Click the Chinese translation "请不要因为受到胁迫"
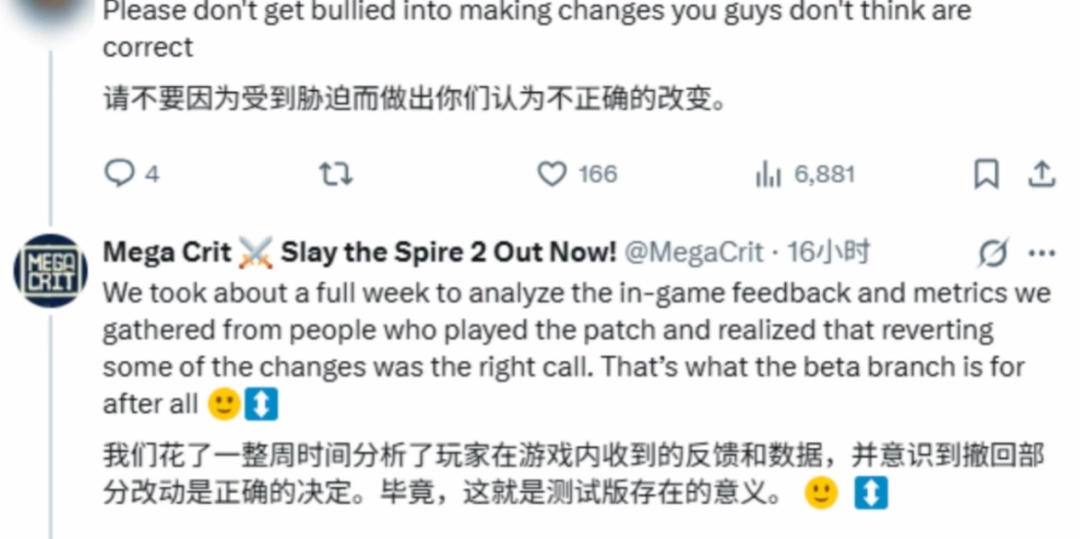Screen dimensions: 1080x539 pos(415,101)
